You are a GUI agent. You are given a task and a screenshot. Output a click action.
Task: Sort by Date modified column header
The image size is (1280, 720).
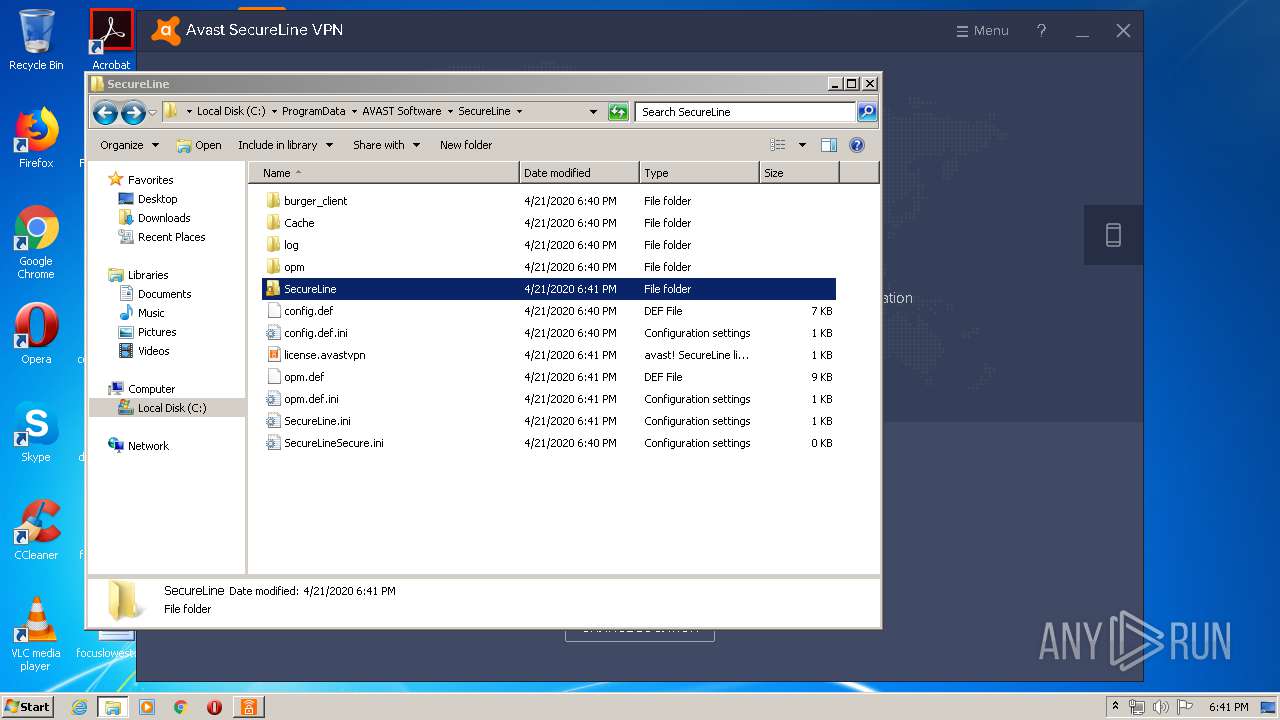click(x=580, y=173)
